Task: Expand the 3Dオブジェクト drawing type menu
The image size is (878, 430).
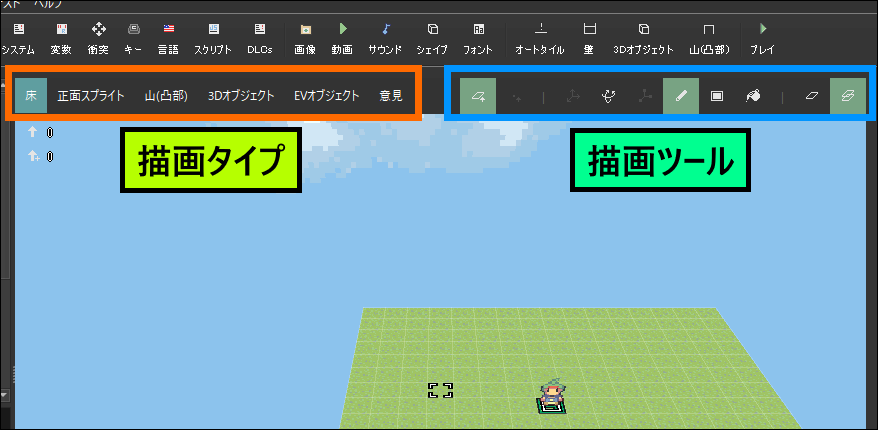Action: [241, 96]
